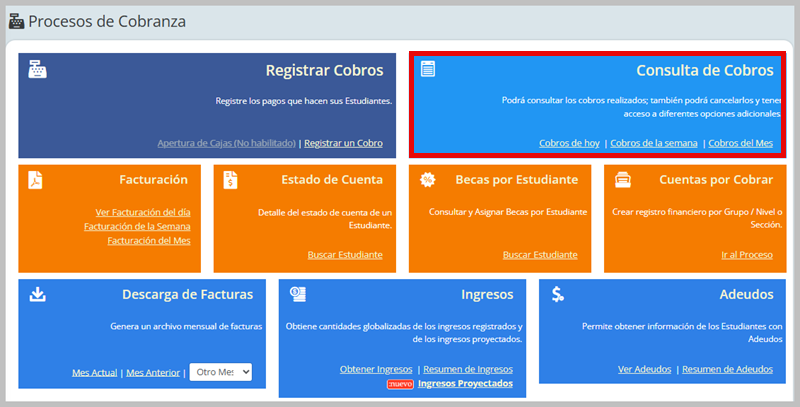The width and height of the screenshot is (800, 407).
Task: Click the certificate icon in Ingresos tile
Action: (x=297, y=294)
